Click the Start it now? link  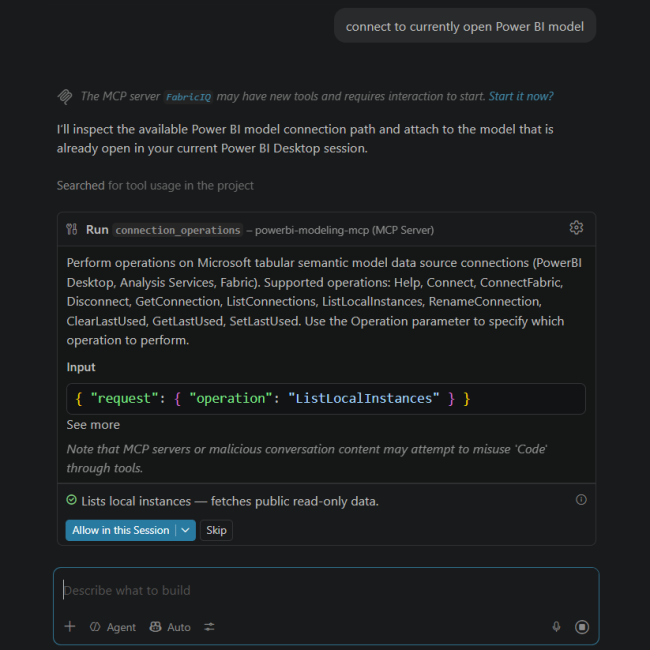pos(521,96)
